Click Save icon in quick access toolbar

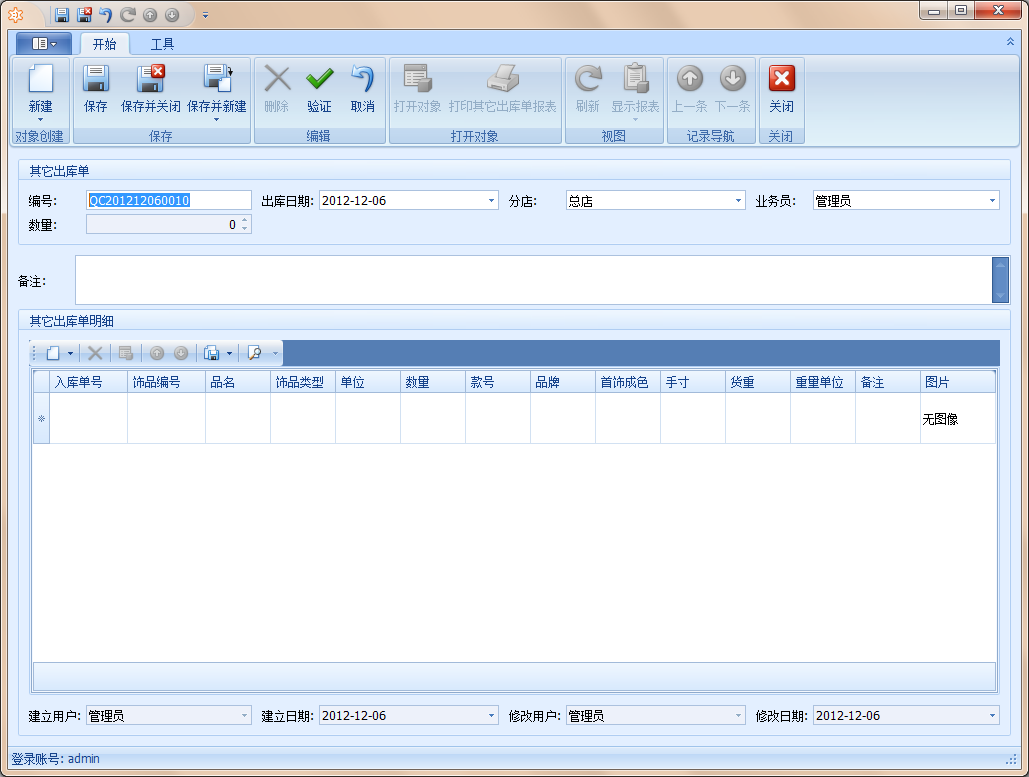pyautogui.click(x=62, y=14)
